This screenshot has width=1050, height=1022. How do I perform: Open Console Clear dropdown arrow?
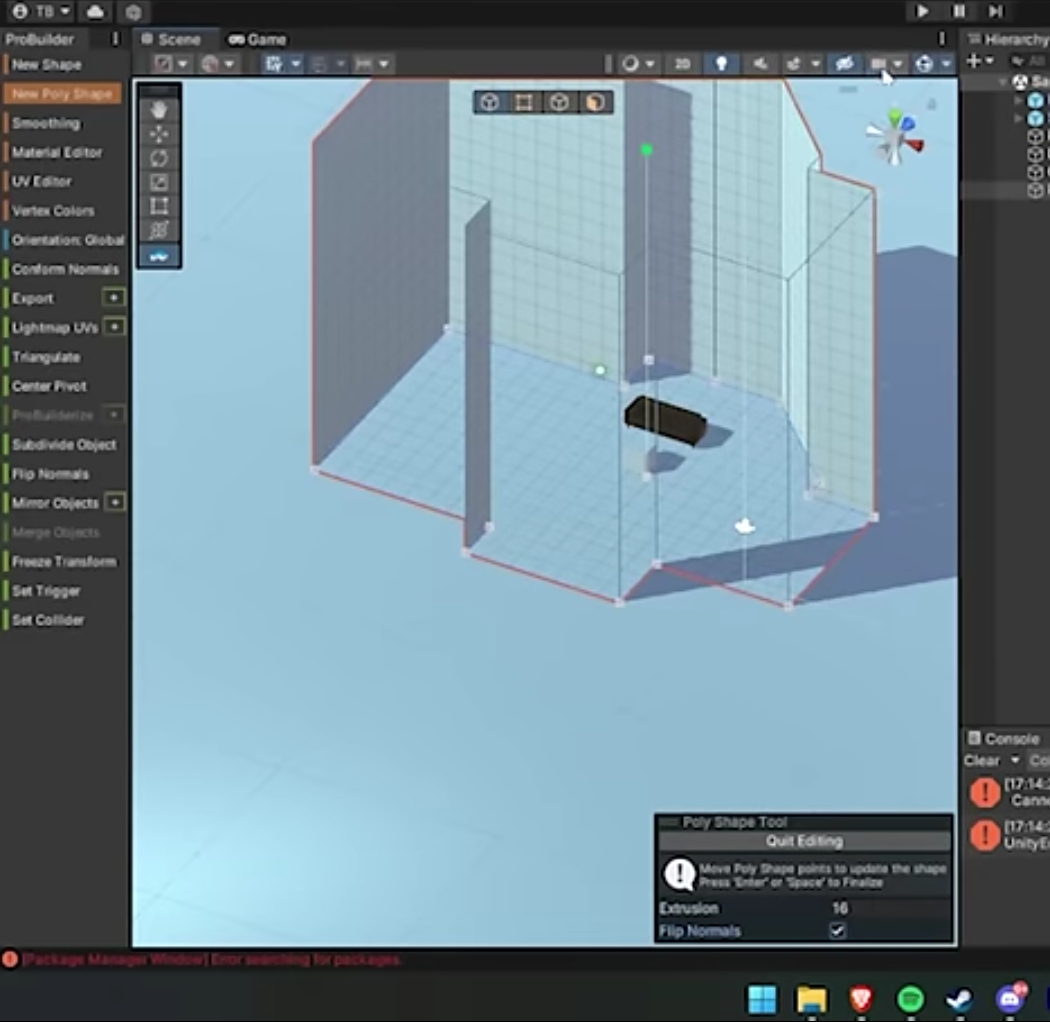coord(1015,760)
